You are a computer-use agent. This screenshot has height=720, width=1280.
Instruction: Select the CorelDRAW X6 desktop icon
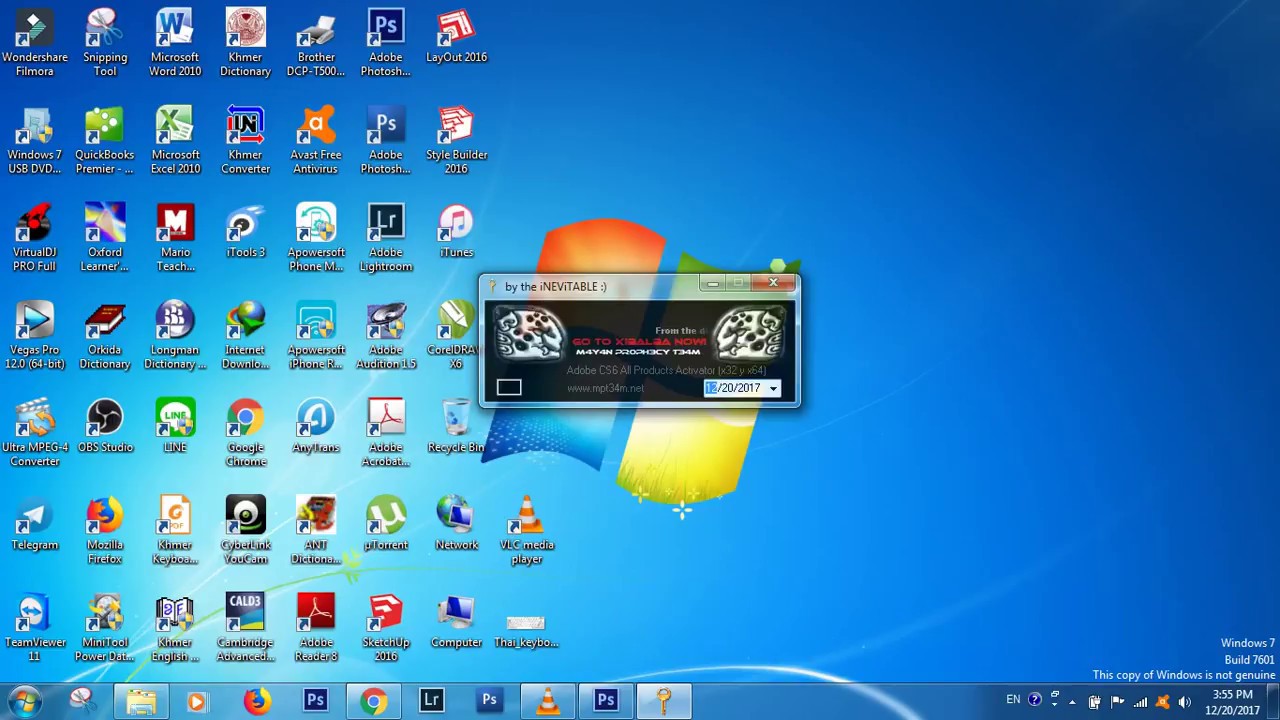click(x=456, y=336)
